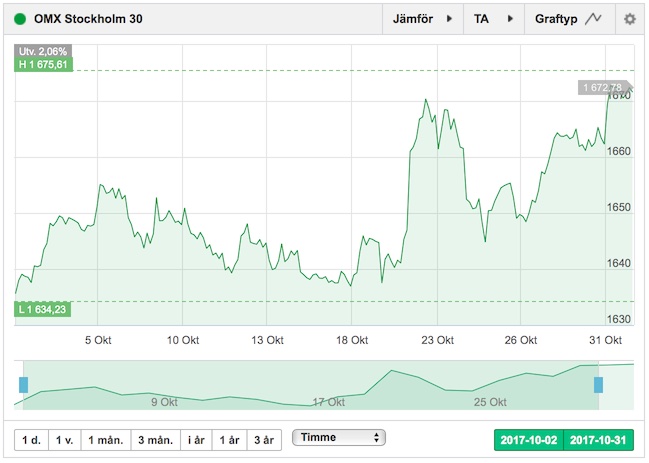649x463 pixels.
Task: Grab the right blue range slider handle
Action: pos(599,385)
